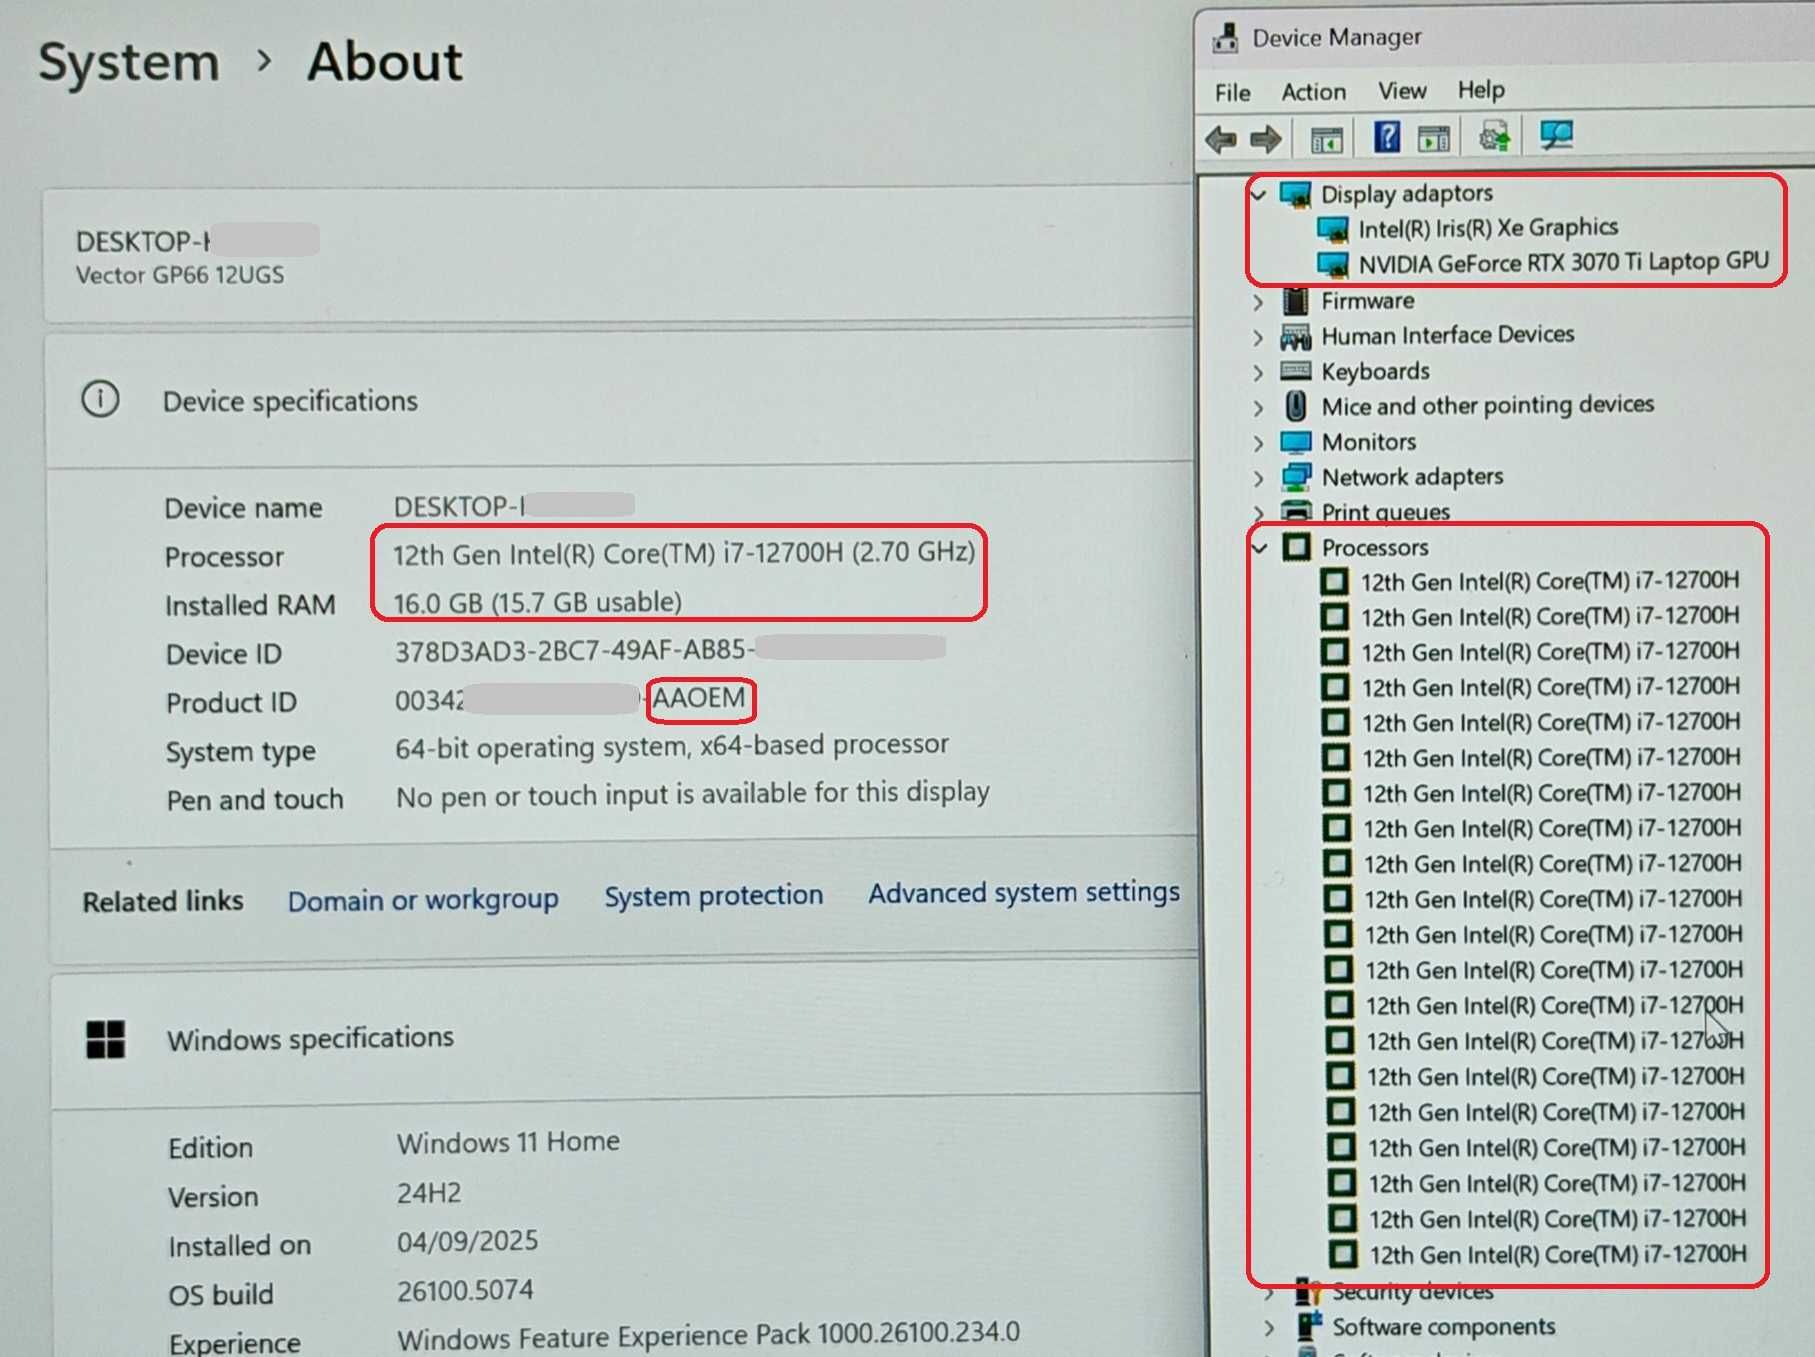
Task: Click the Device Manager title bar icon
Action: coord(1225,38)
